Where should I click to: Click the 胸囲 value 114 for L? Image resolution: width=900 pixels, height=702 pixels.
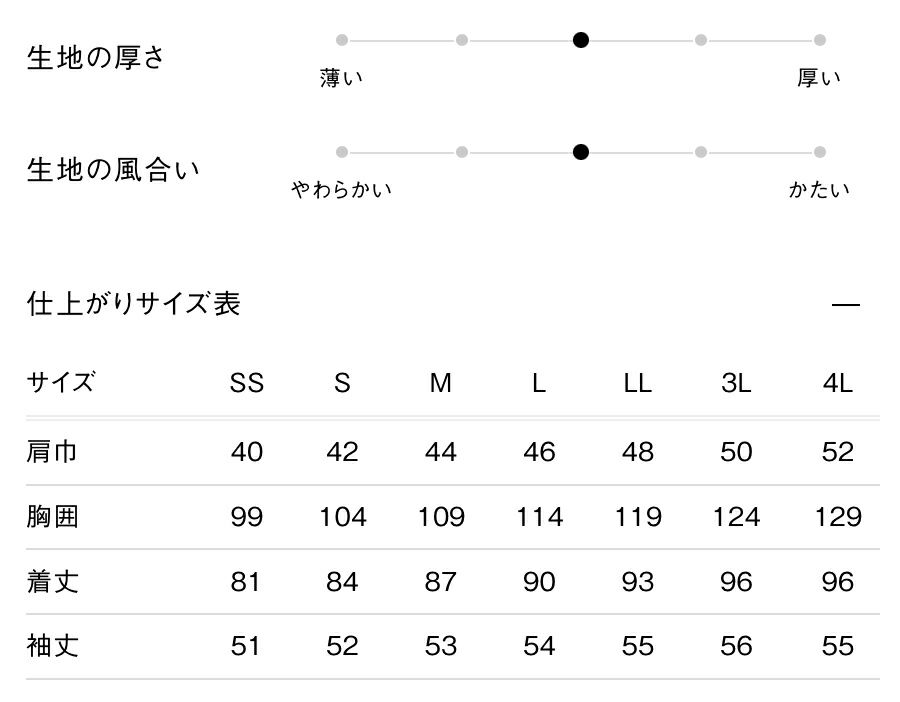tap(539, 517)
